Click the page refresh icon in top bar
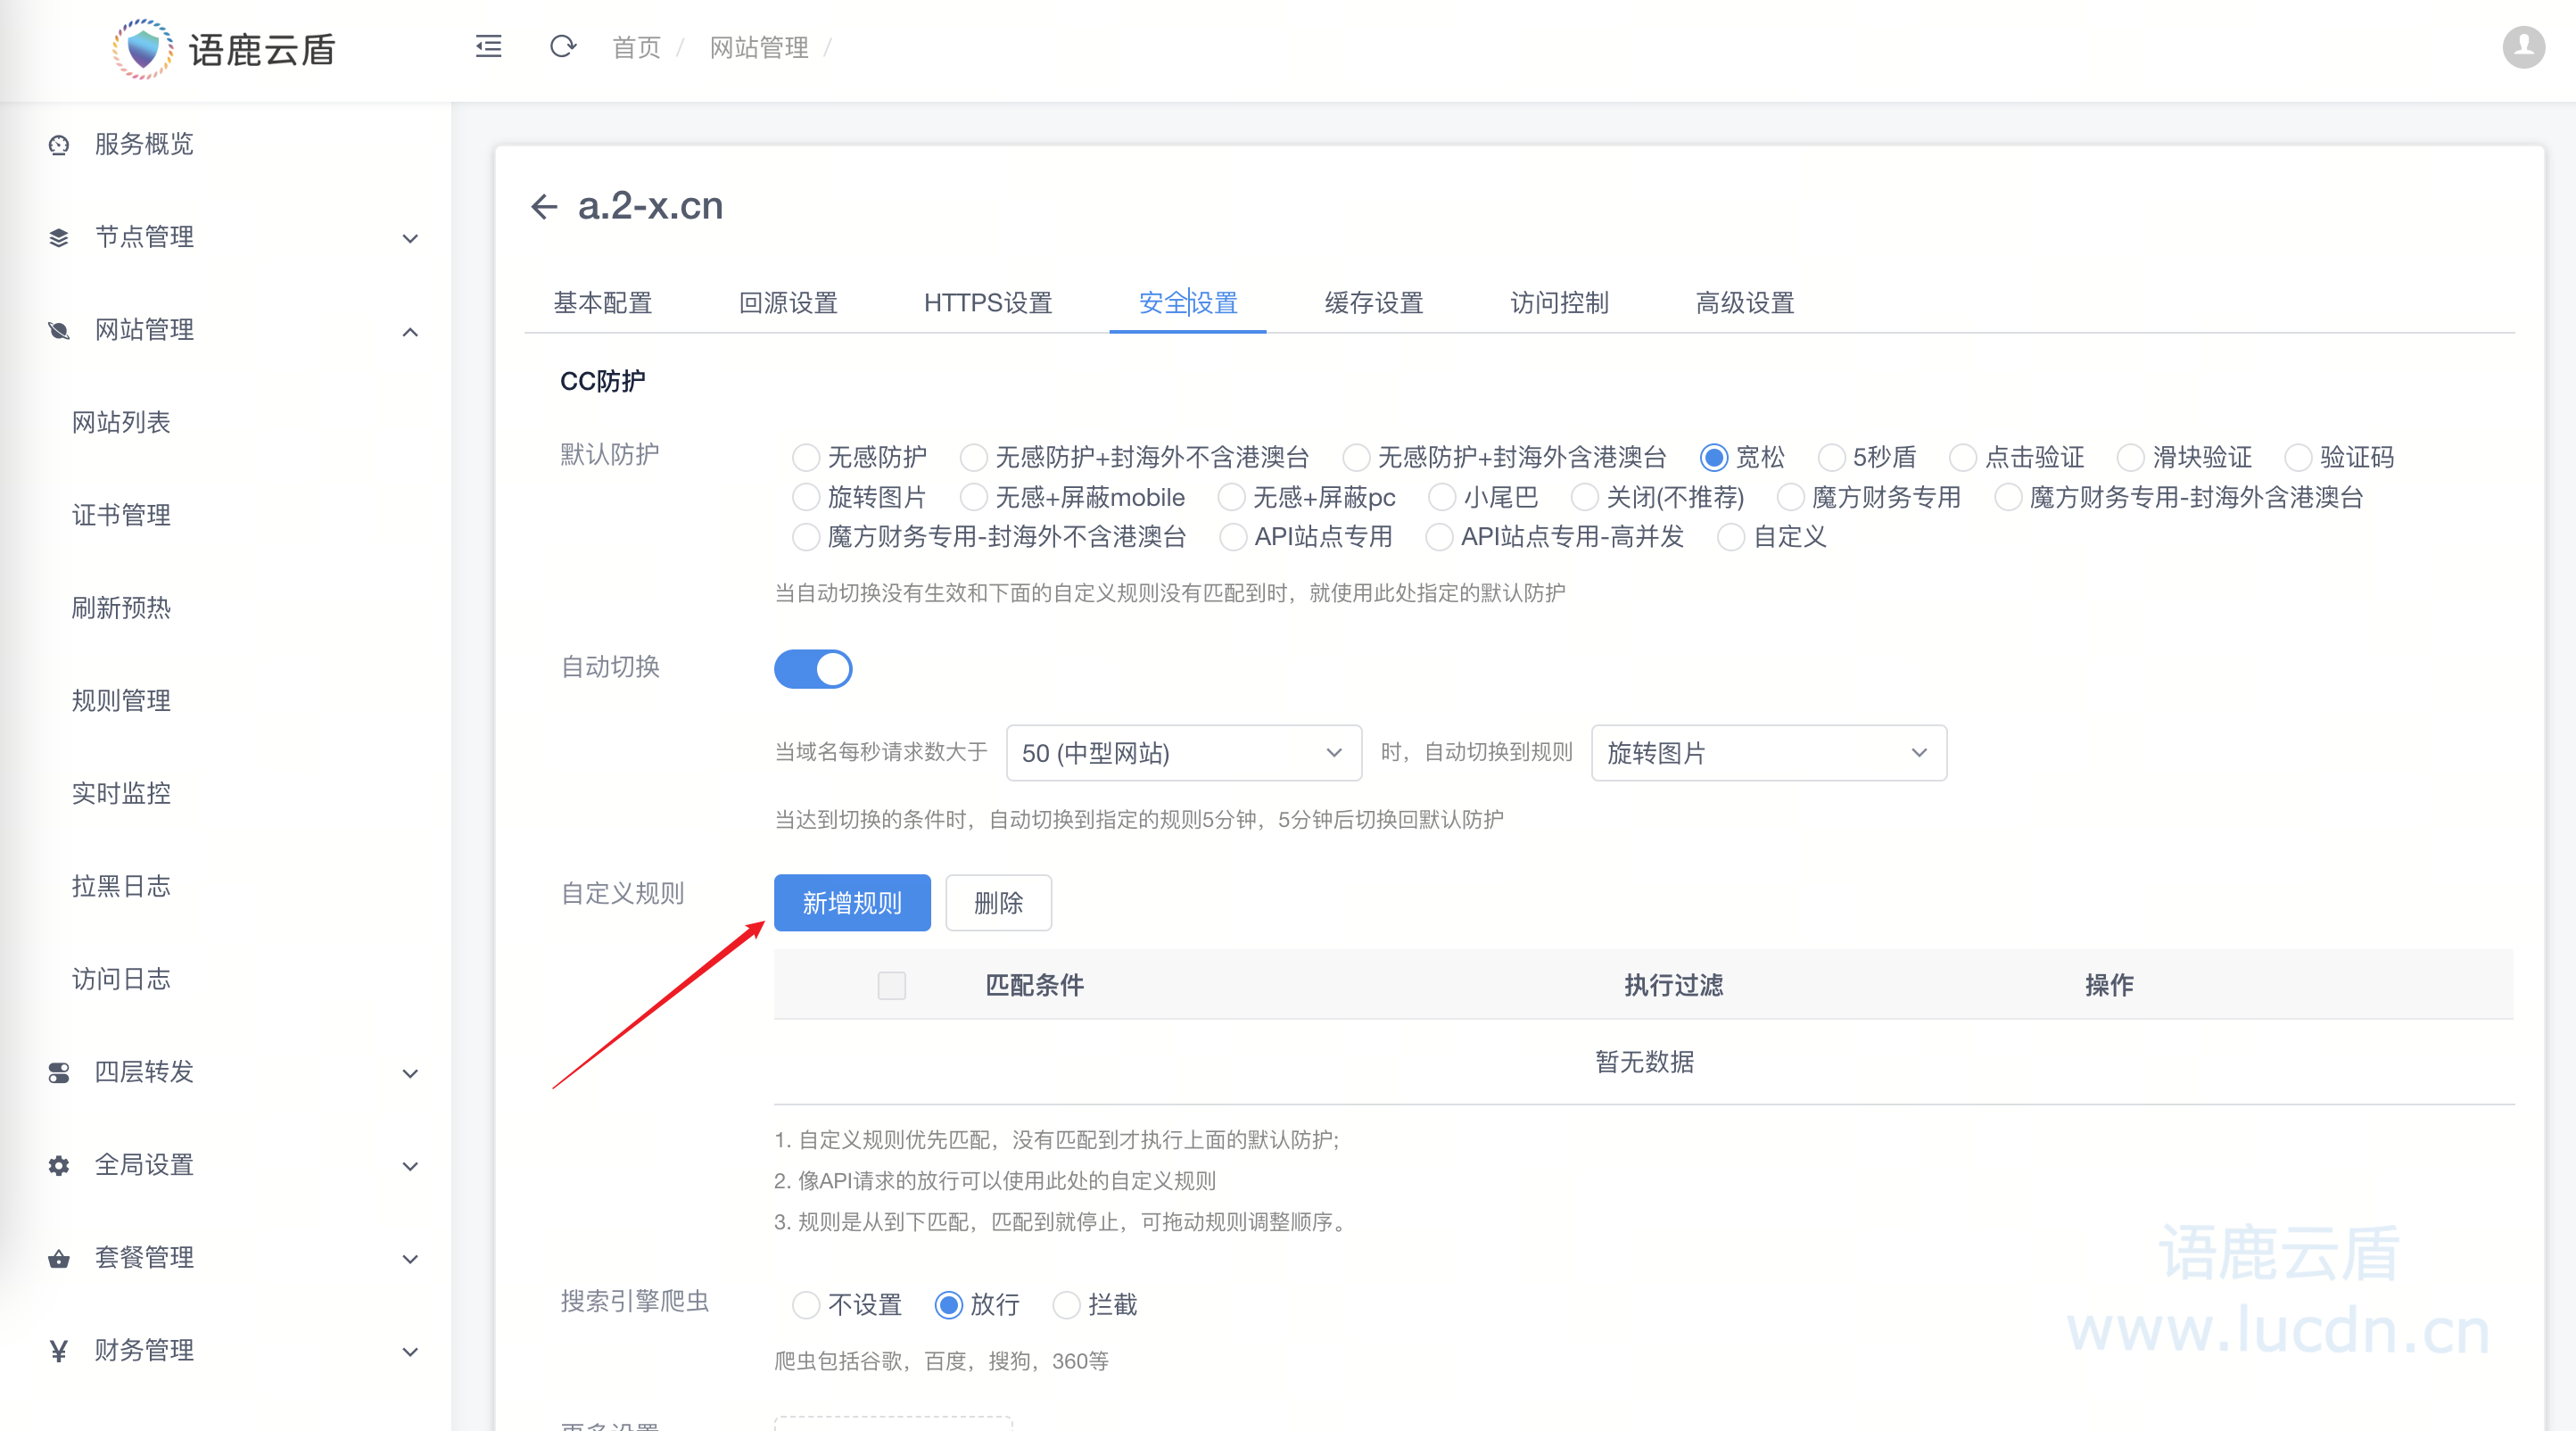Screen dimensions: 2576x1431 [x=562, y=46]
